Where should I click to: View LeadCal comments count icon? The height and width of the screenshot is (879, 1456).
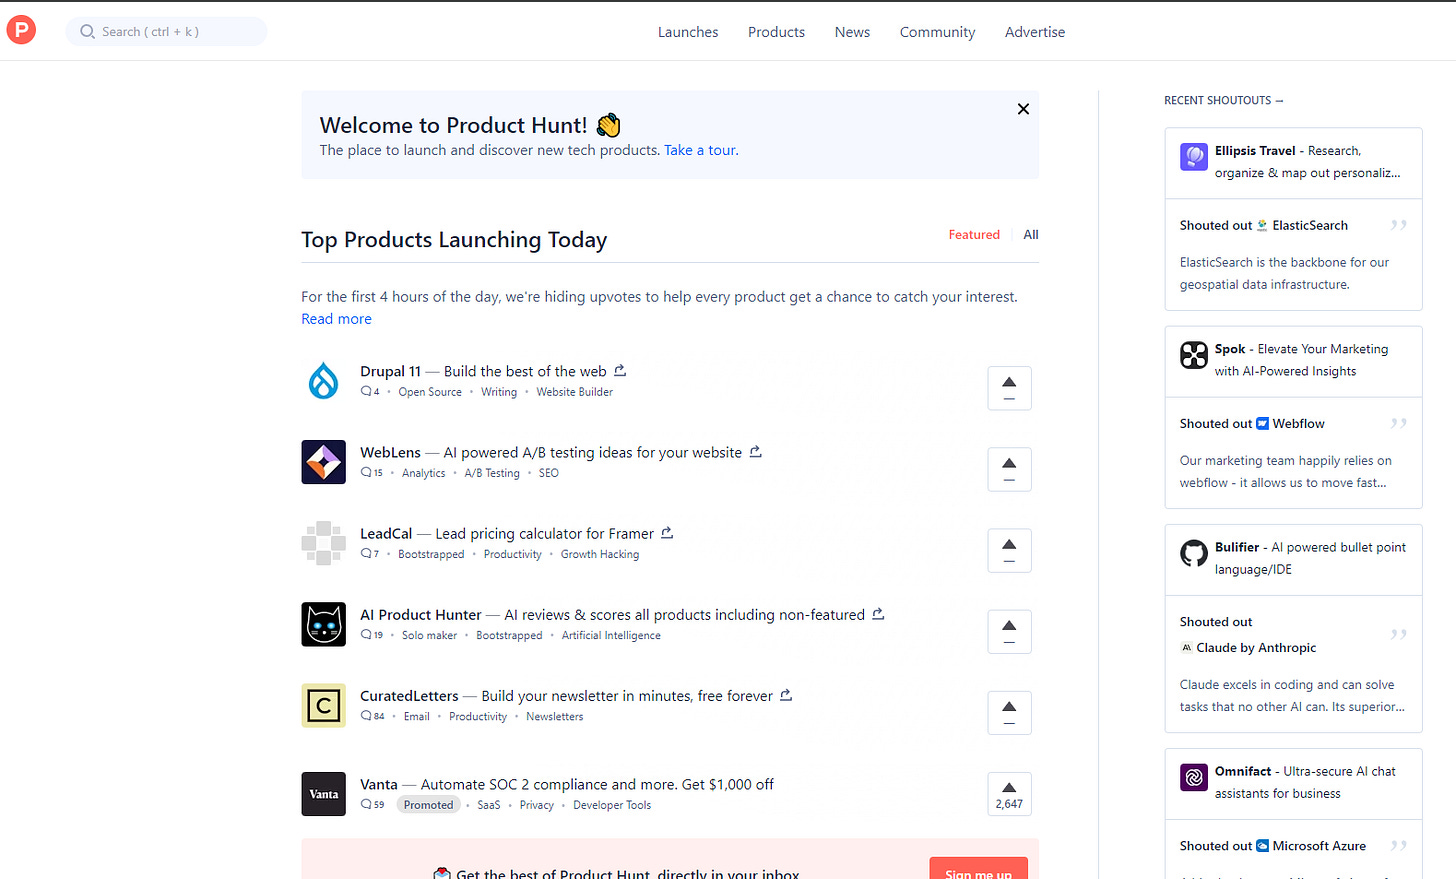pyautogui.click(x=366, y=553)
